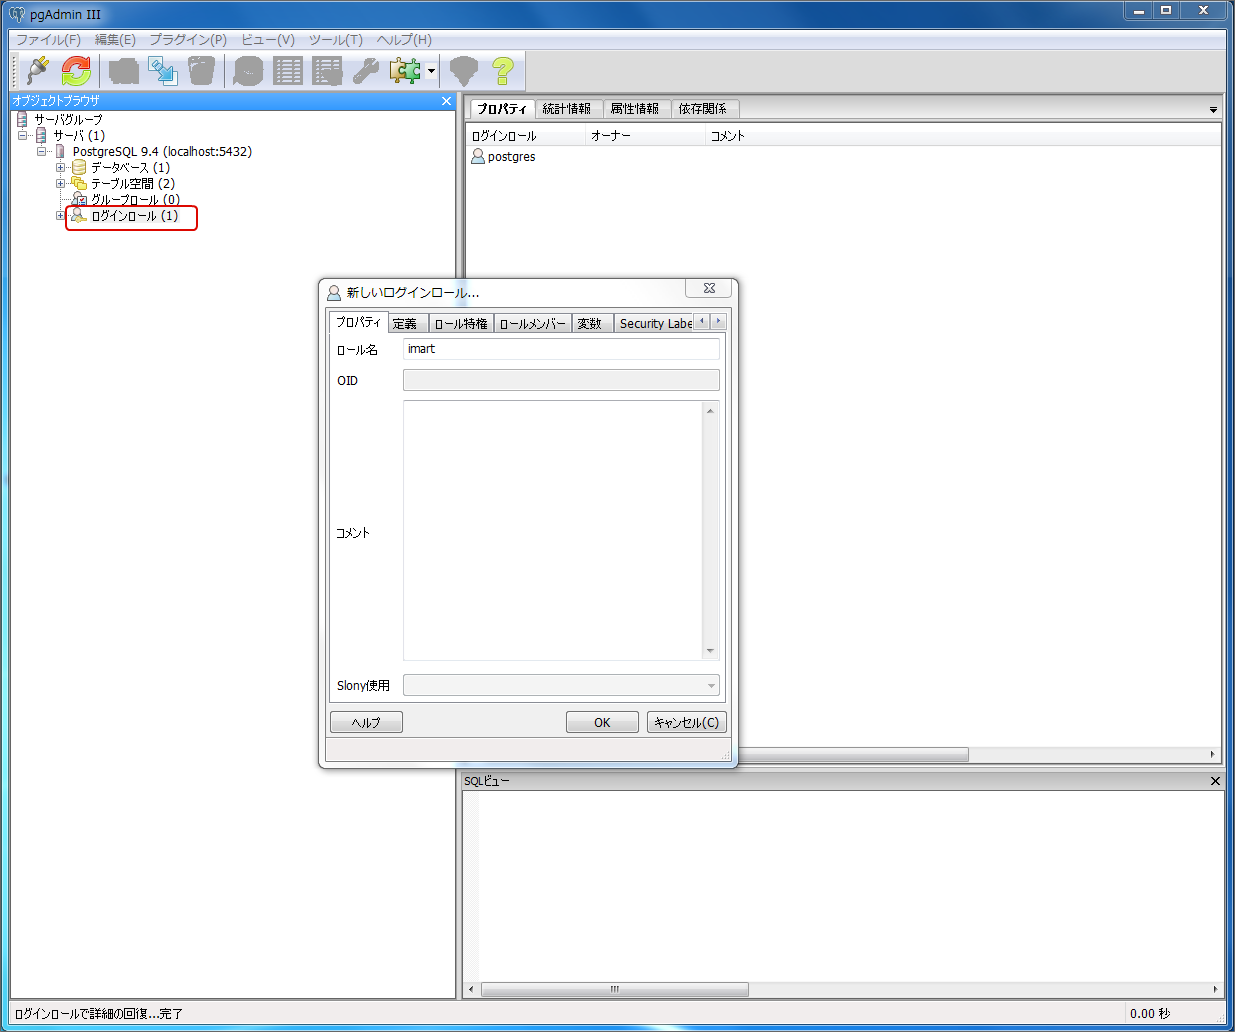Click the server group icon in tree
Image resolution: width=1235 pixels, height=1032 pixels.
pos(22,119)
